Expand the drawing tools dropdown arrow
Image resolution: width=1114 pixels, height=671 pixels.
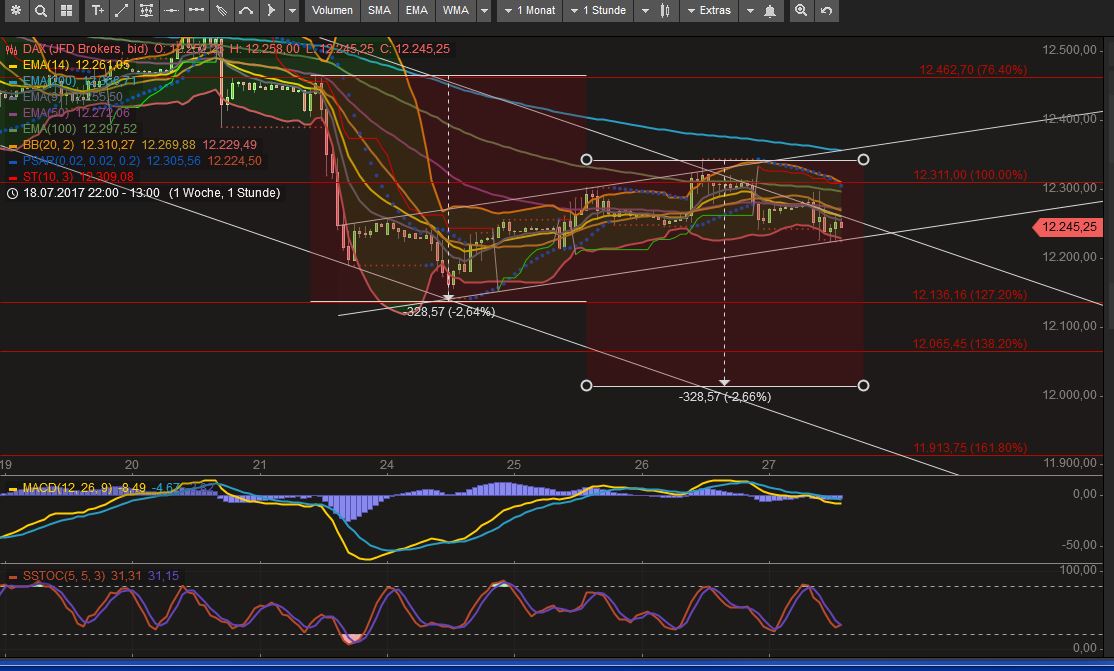click(x=290, y=11)
